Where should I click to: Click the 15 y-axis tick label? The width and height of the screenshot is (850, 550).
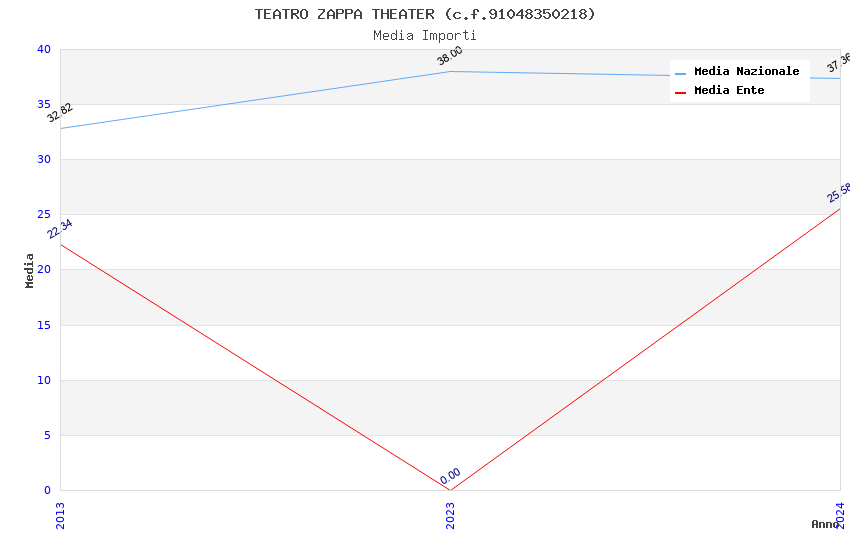44,325
